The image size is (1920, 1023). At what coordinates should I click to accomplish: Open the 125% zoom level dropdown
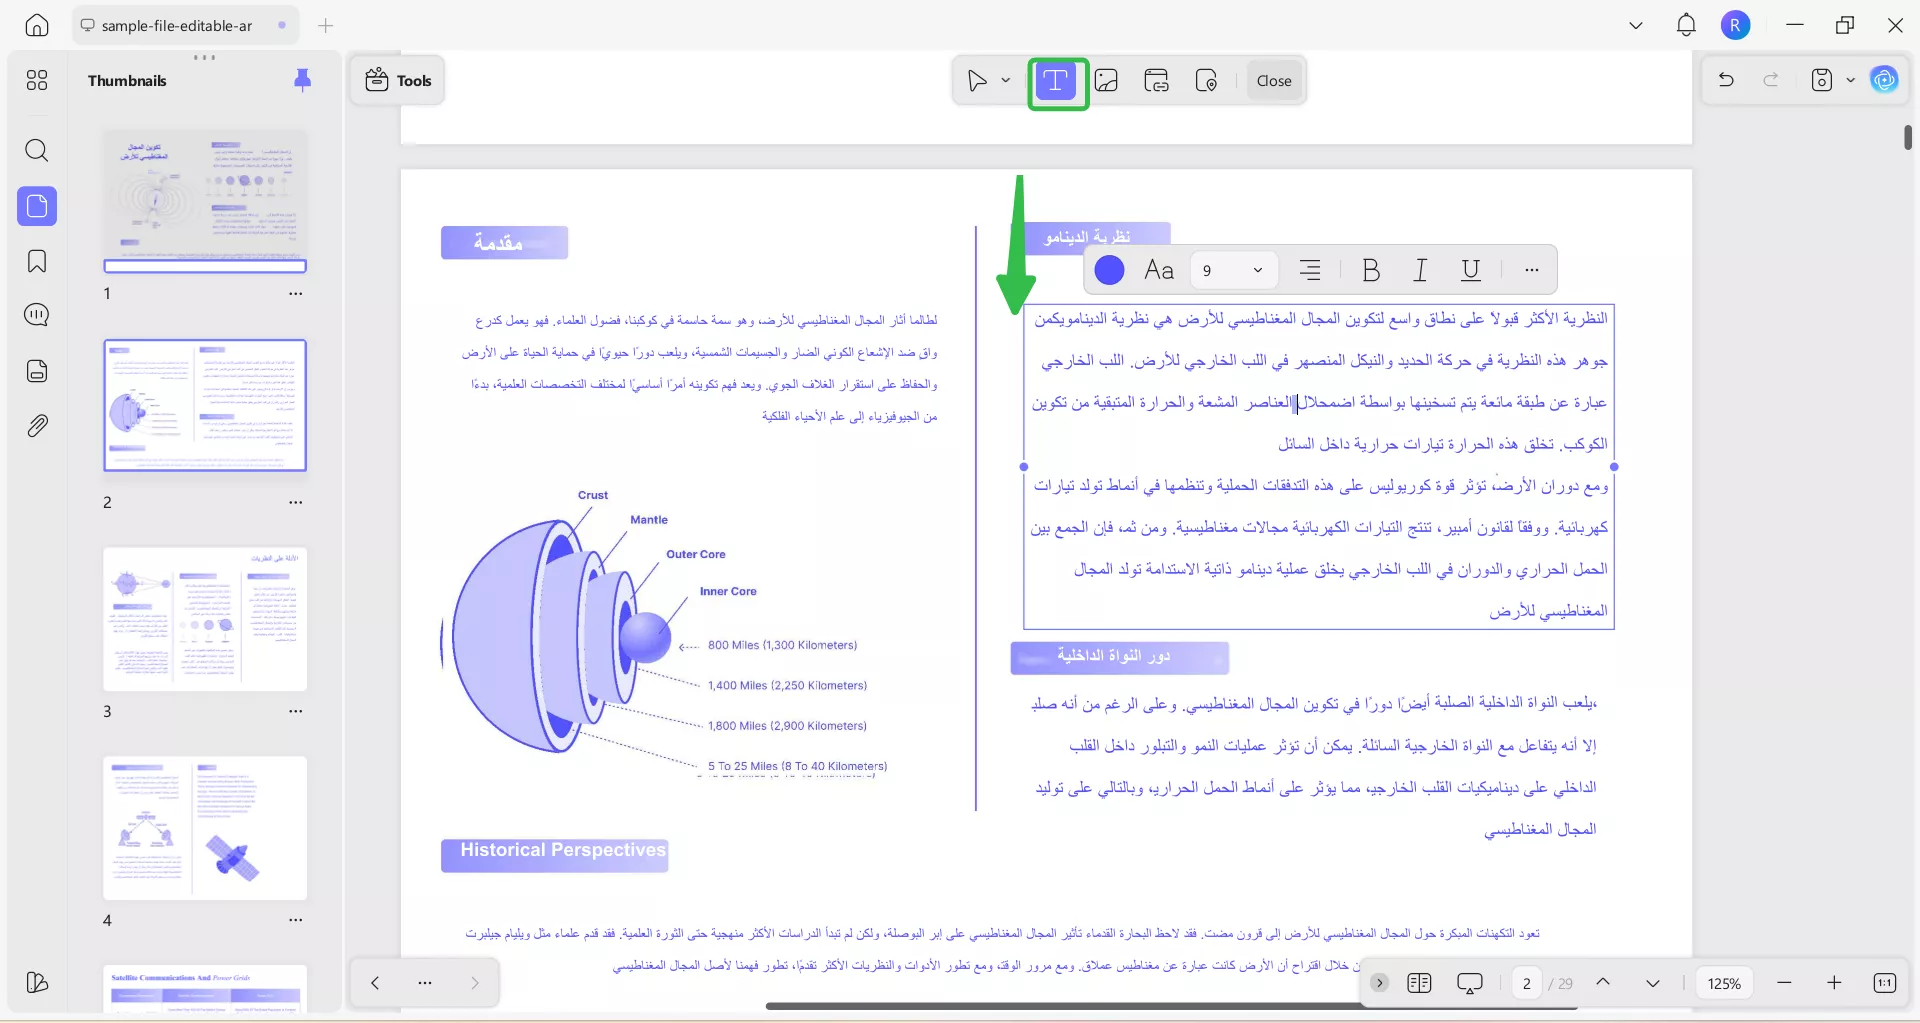pyautogui.click(x=1724, y=983)
